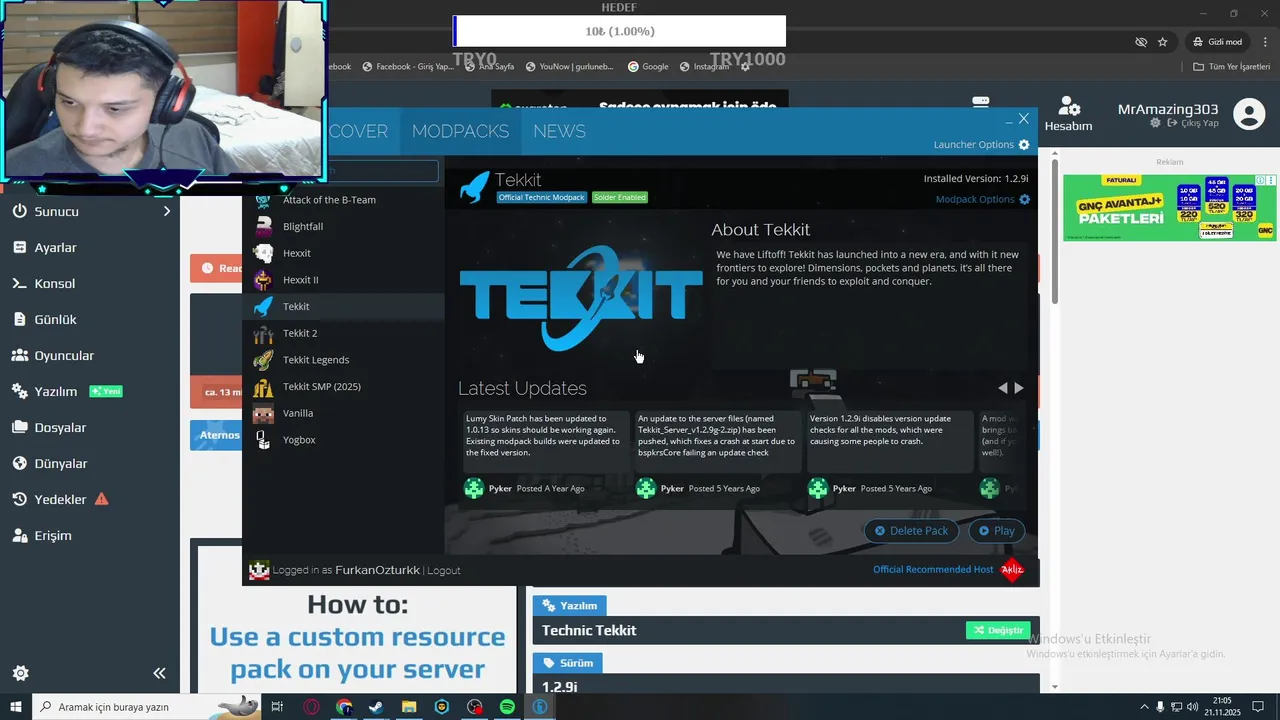Open Technic Launcher from taskbar
Viewport: 1280px width, 720px height.
click(x=540, y=707)
